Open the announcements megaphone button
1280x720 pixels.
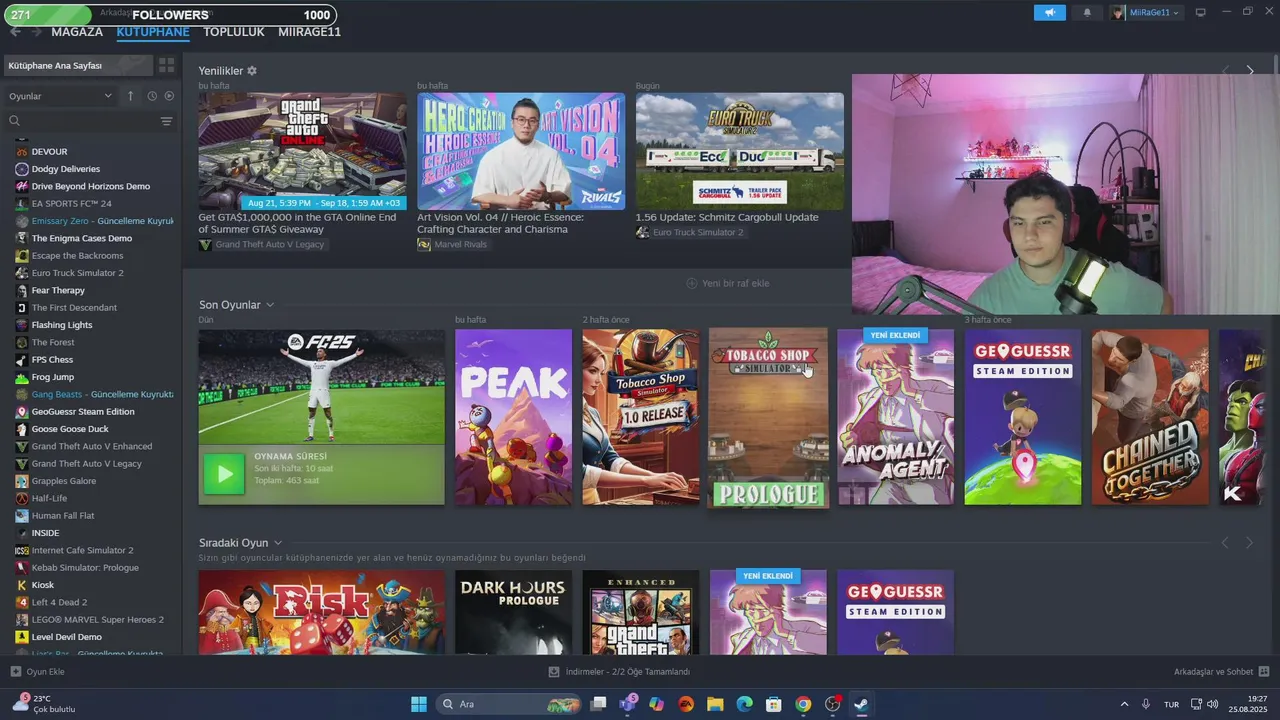[x=1049, y=13]
